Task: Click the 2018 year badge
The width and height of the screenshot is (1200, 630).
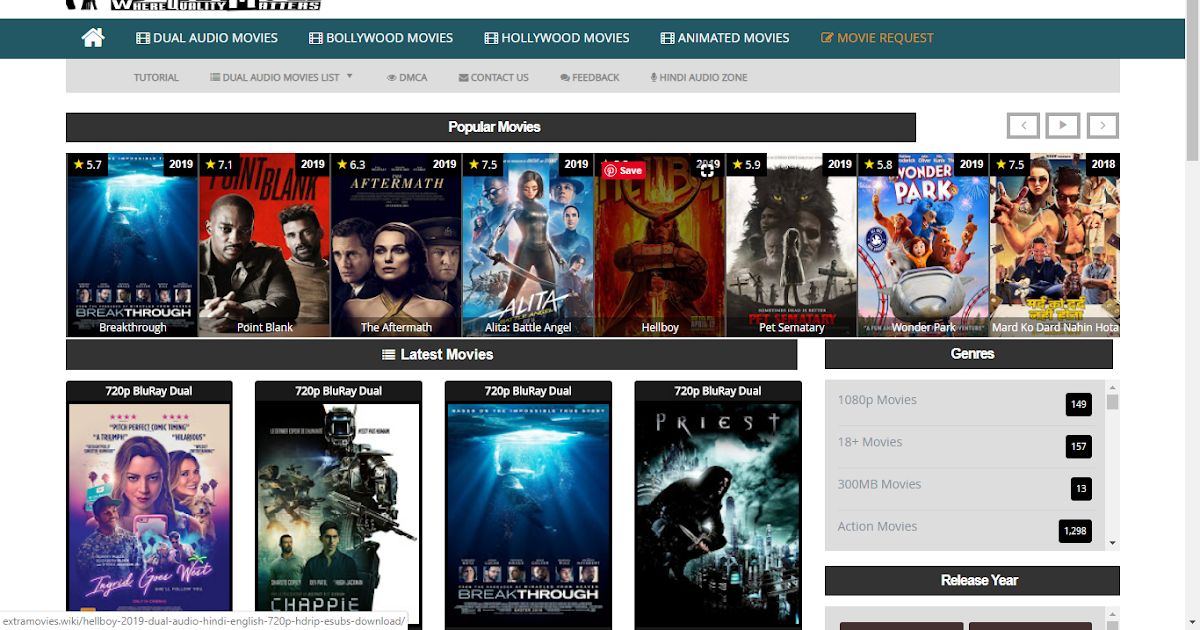Action: click(1103, 164)
